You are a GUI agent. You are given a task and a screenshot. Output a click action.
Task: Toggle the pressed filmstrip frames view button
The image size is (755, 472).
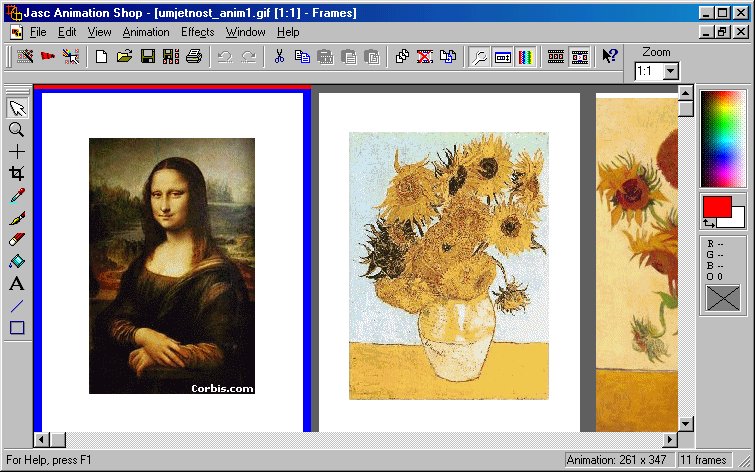tap(579, 57)
